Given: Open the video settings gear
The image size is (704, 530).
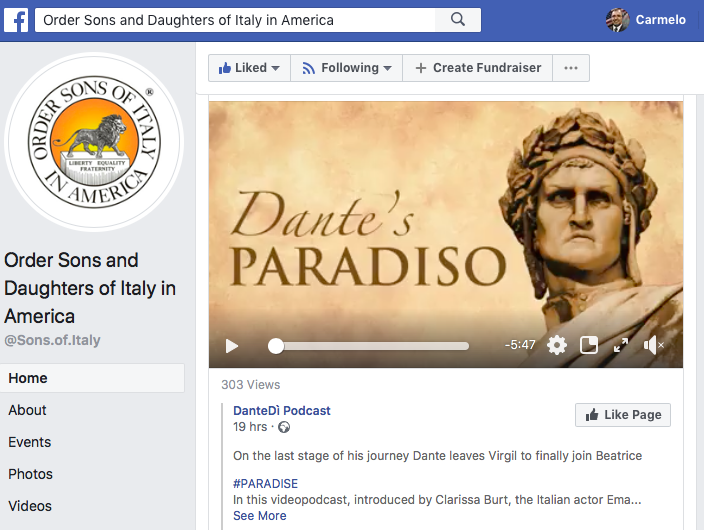Looking at the screenshot, I should [x=557, y=345].
